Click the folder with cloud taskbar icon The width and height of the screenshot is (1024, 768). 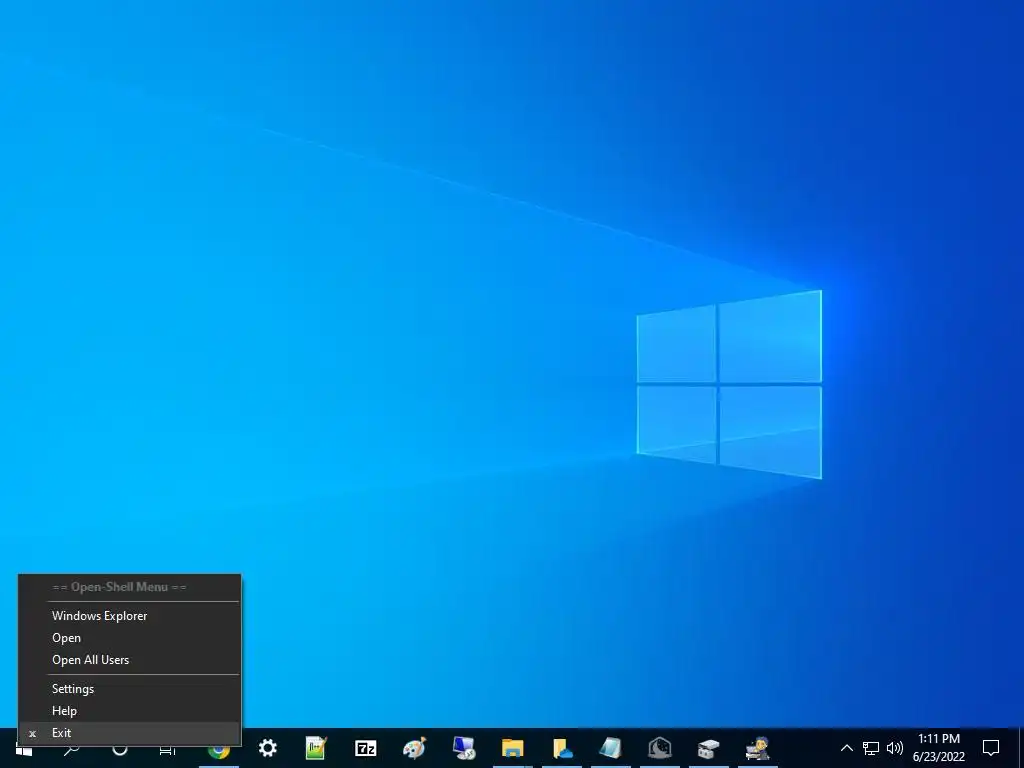pyautogui.click(x=562, y=748)
